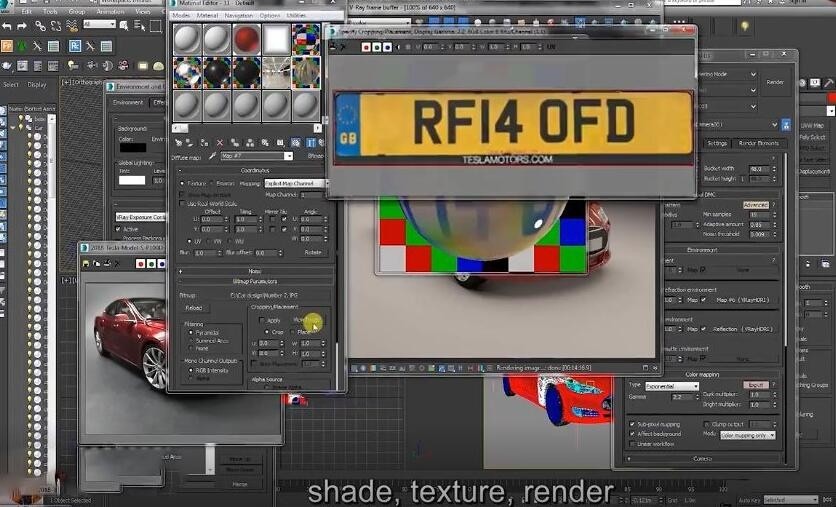Click the Select Object cursor icon
Viewport: 836px width, 507px height.
click(124, 25)
